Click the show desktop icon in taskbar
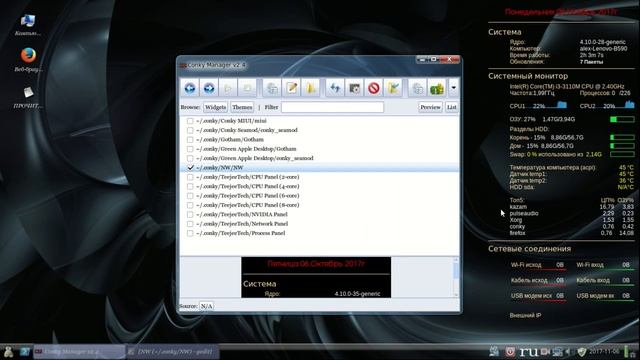Viewport: 640px width, 360px height. pyautogui.click(x=24, y=351)
